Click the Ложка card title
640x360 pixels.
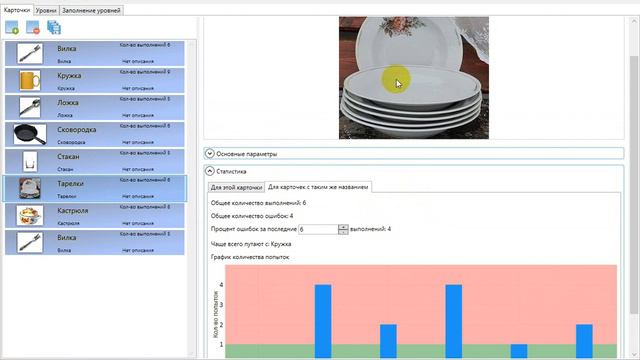pos(67,102)
